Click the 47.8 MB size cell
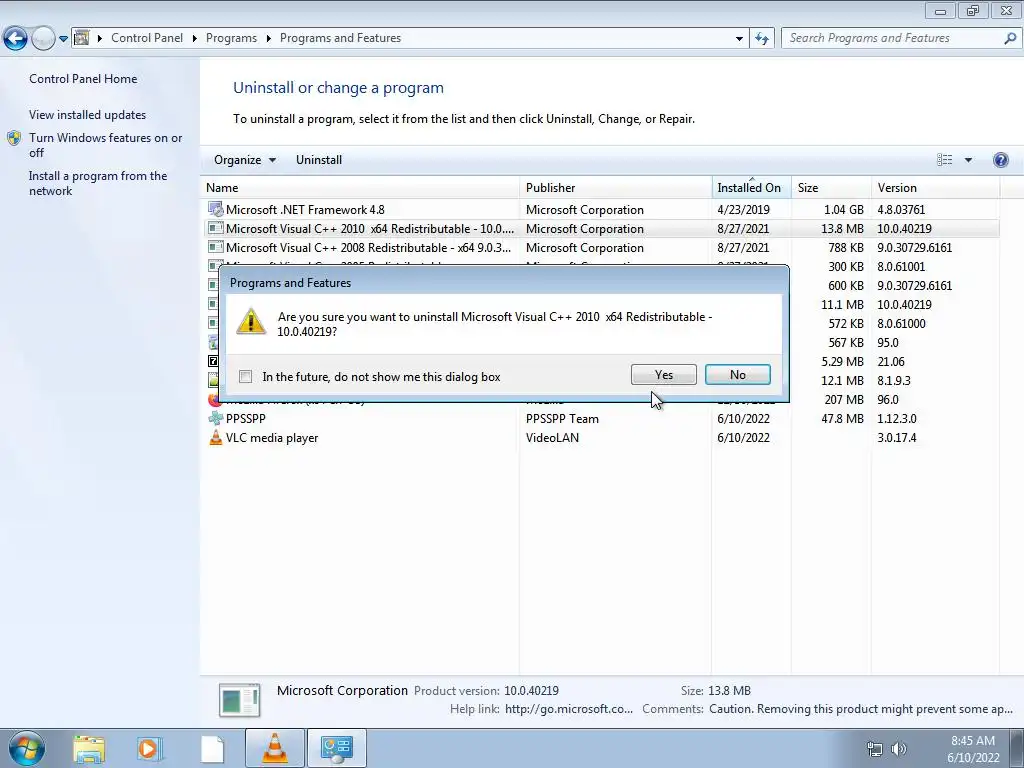 842,419
